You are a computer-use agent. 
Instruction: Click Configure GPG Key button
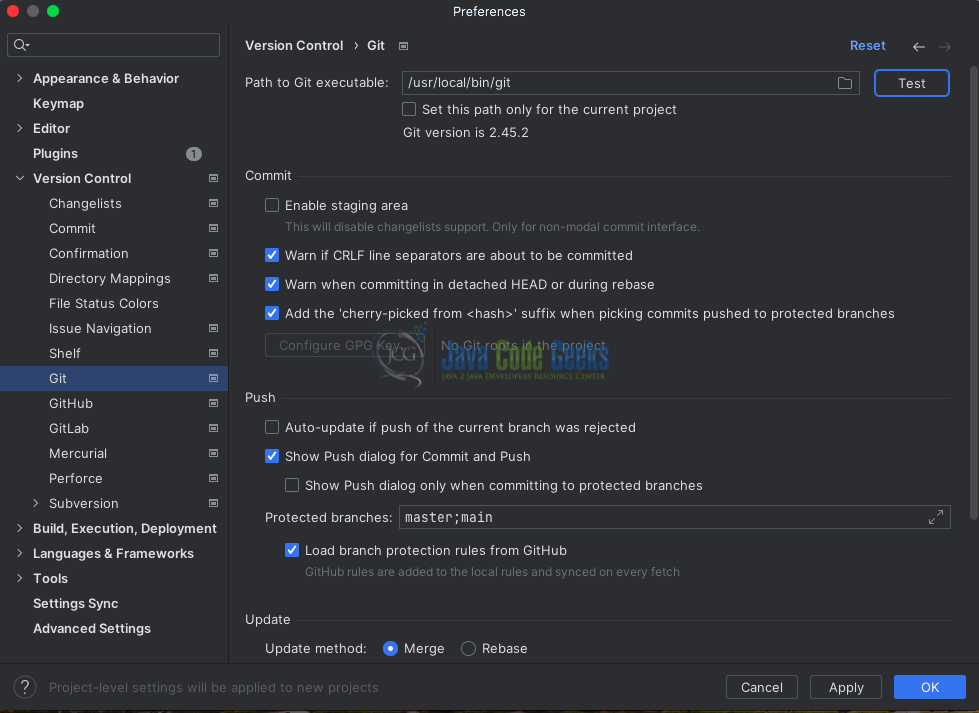(x=343, y=345)
